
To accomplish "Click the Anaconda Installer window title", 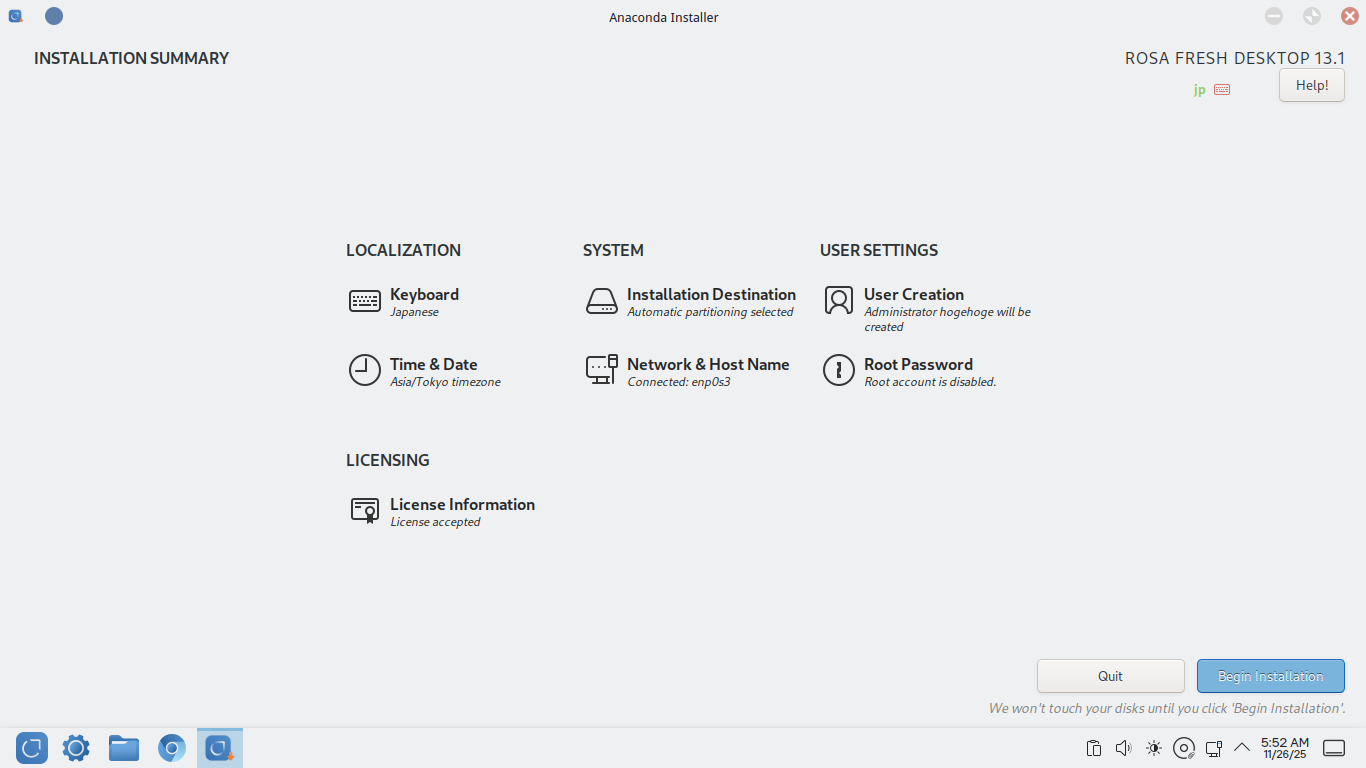I will click(664, 17).
